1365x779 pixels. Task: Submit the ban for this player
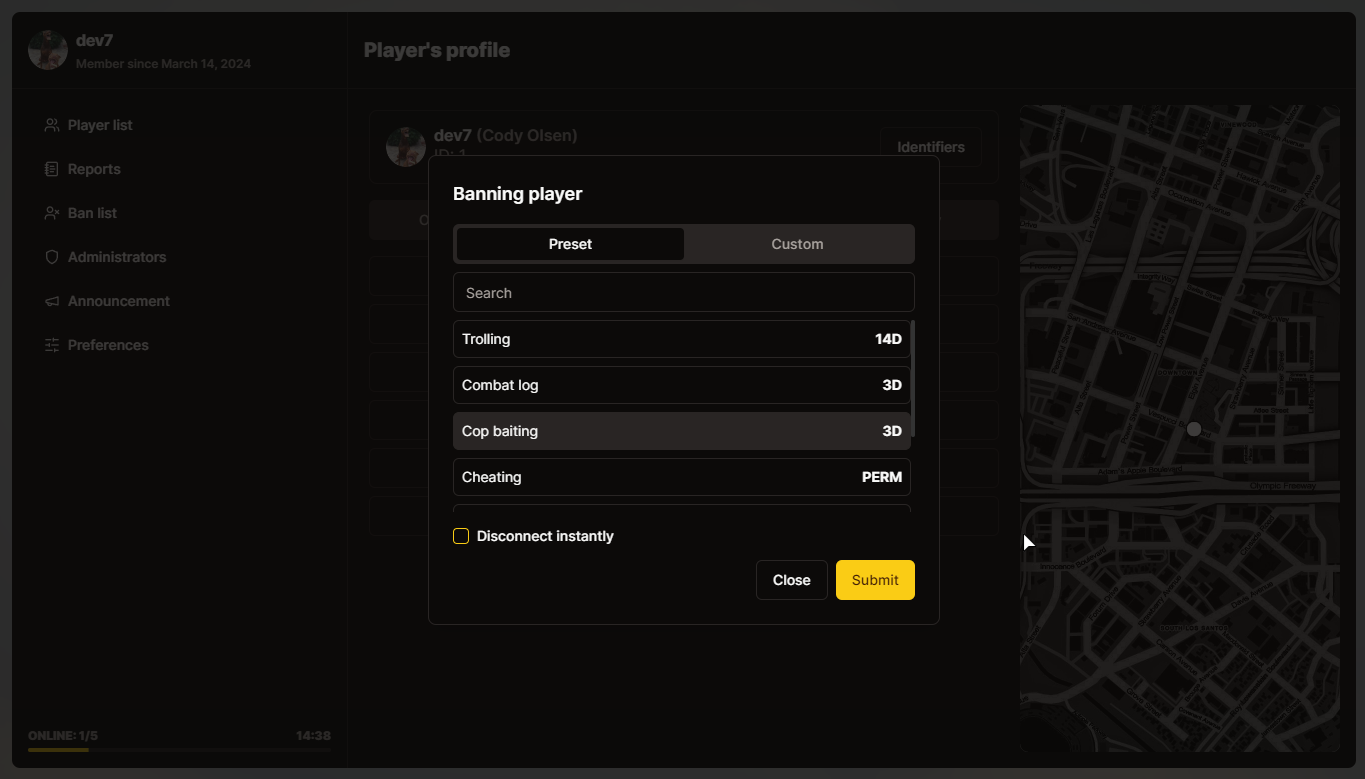click(874, 579)
